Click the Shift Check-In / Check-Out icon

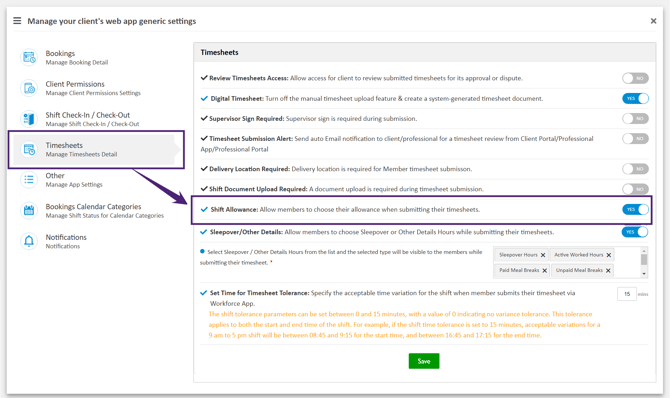point(29,118)
